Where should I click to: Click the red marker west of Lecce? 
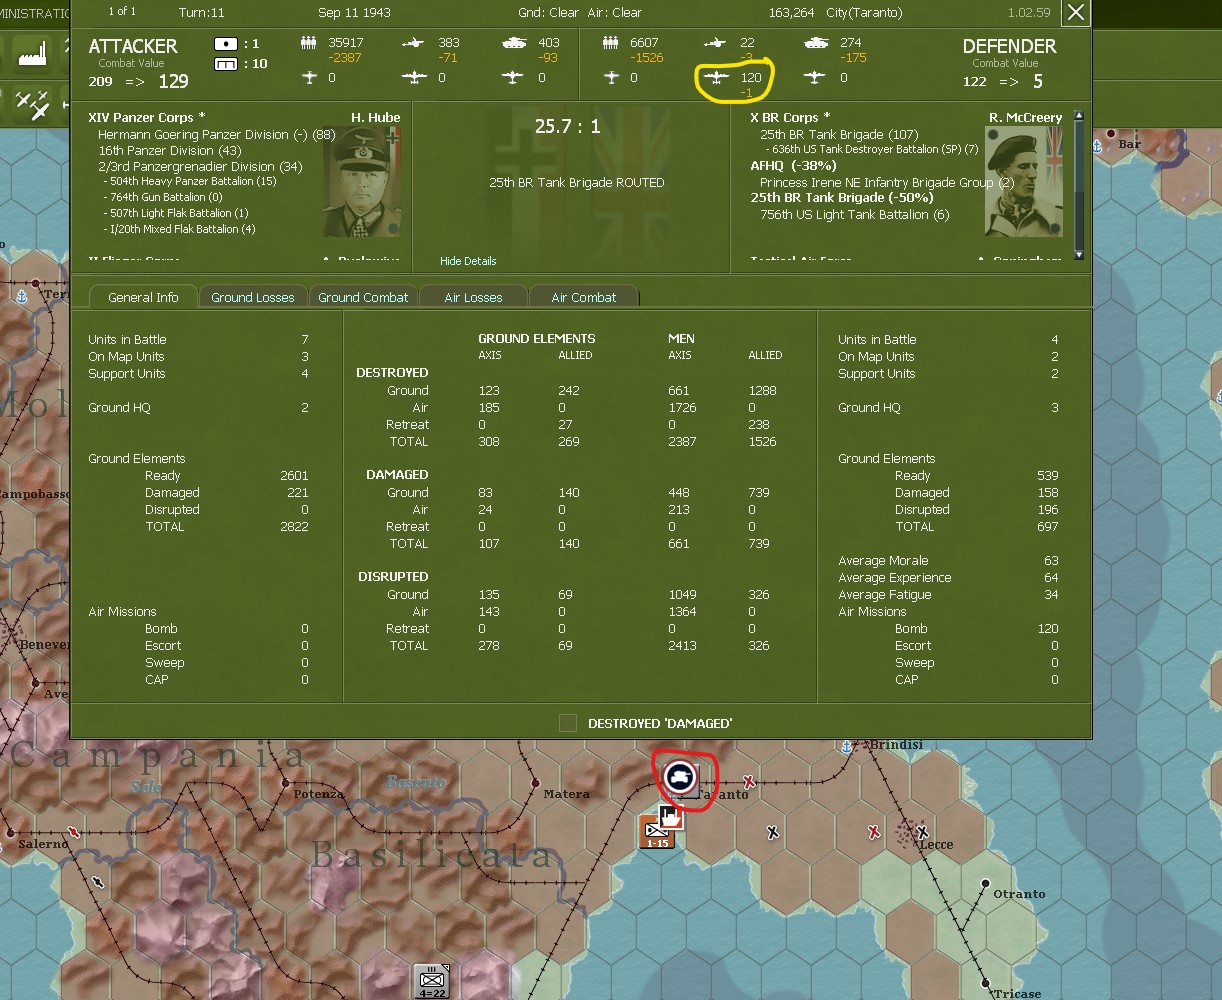[x=874, y=832]
